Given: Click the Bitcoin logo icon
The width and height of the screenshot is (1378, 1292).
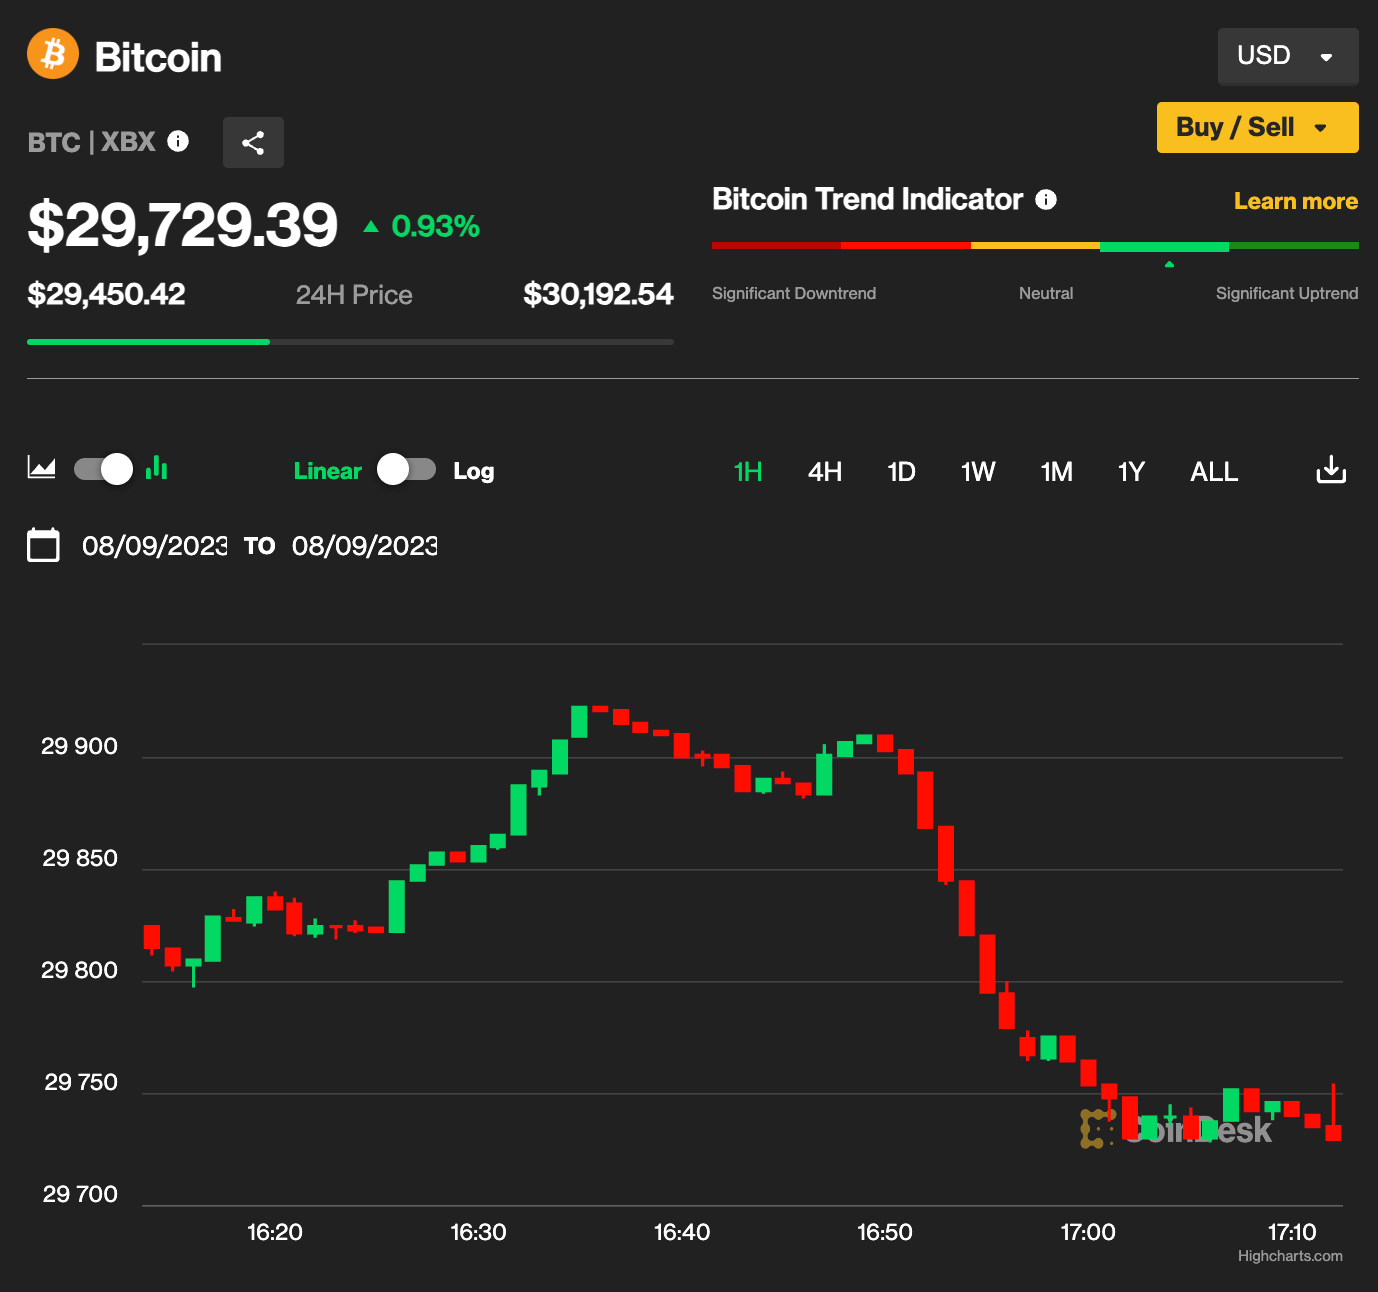Looking at the screenshot, I should tap(52, 54).
